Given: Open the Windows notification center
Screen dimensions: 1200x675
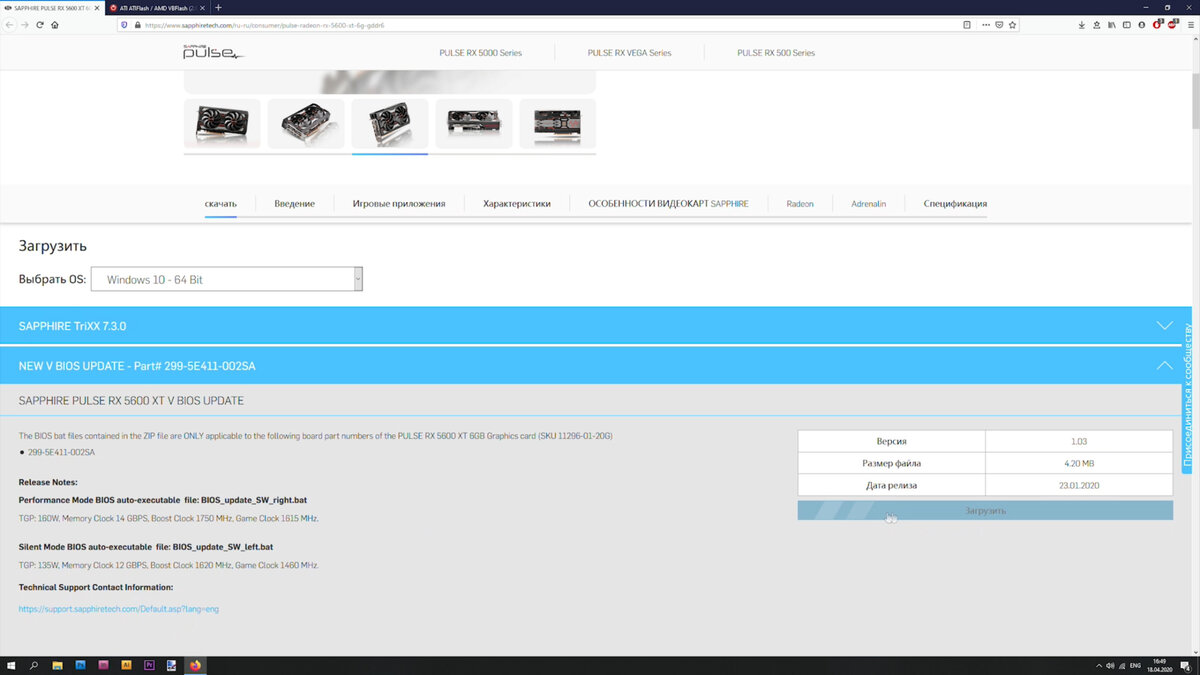Looking at the screenshot, I should point(1186,665).
